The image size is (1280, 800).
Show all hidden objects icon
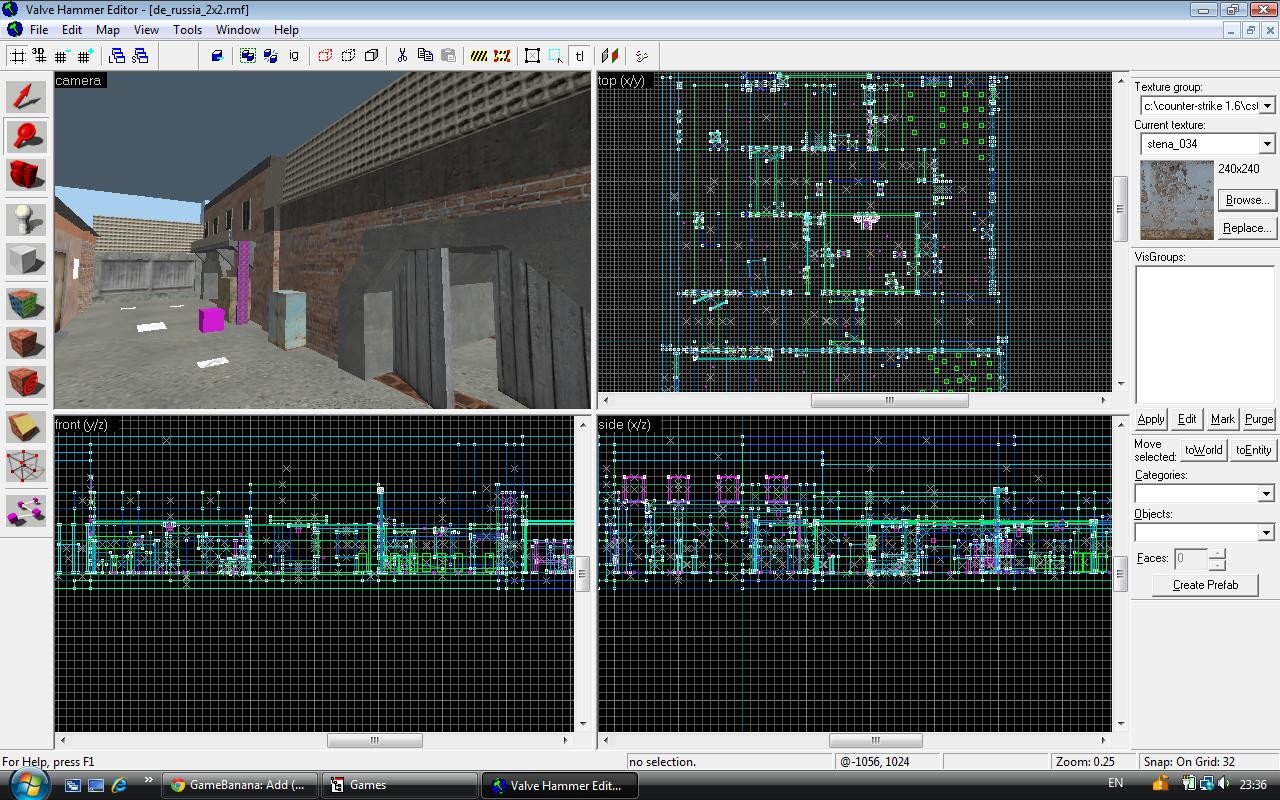click(x=371, y=56)
